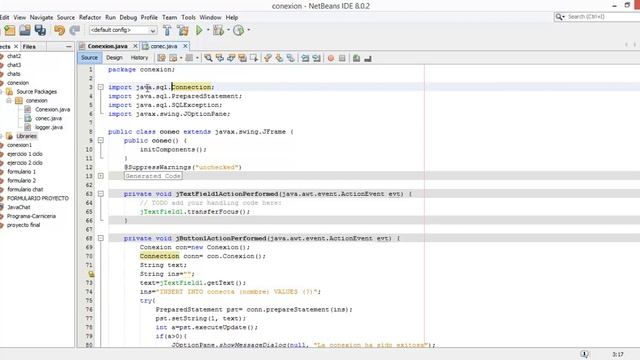Viewport: 640px width, 360px height.
Task: Open the Help menu
Action: (232, 18)
